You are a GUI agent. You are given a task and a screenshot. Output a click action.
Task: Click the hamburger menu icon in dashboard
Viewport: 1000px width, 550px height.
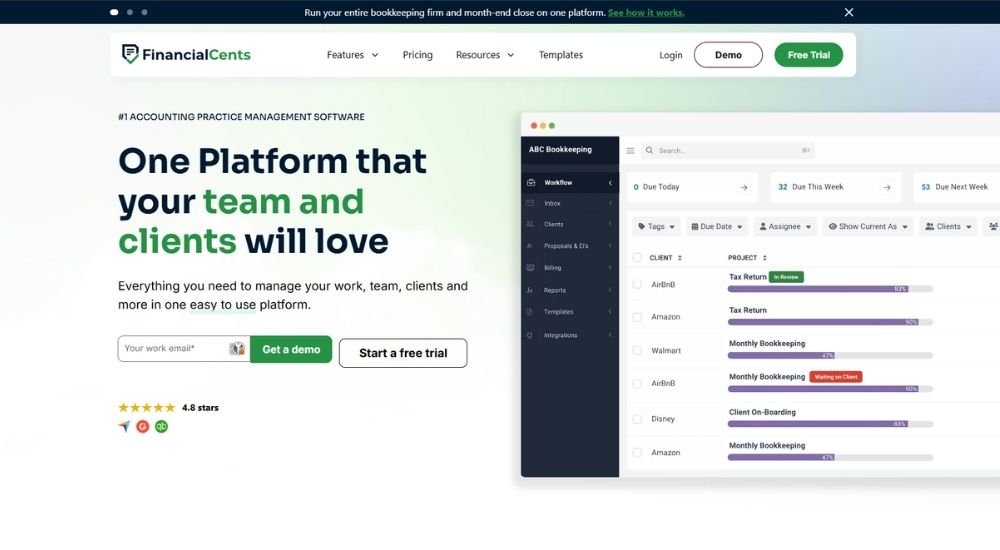pyautogui.click(x=630, y=151)
